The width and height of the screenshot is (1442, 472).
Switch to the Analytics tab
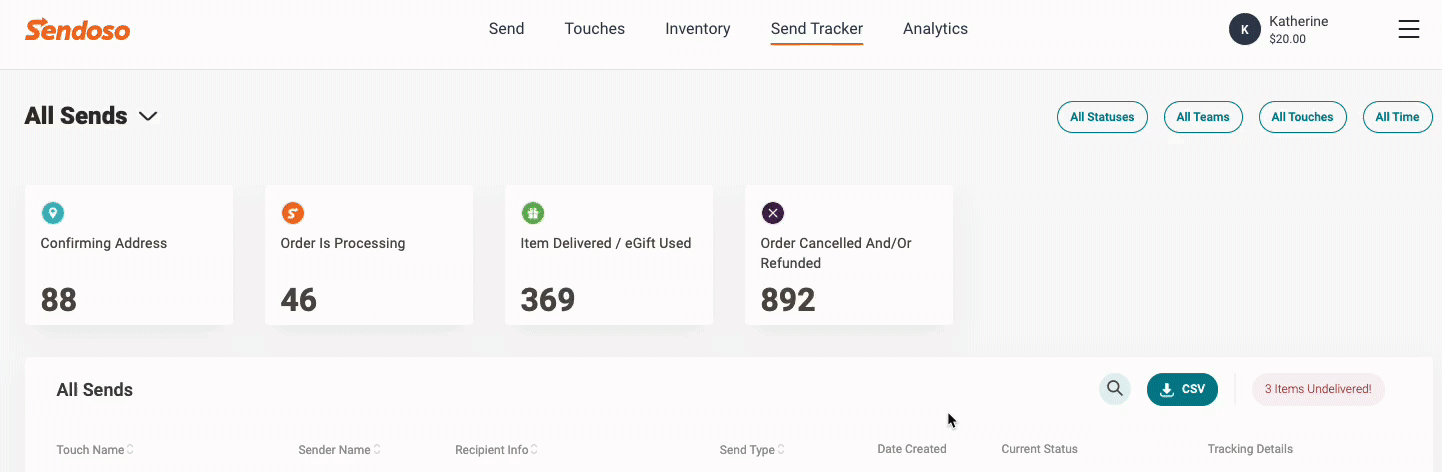coord(935,29)
